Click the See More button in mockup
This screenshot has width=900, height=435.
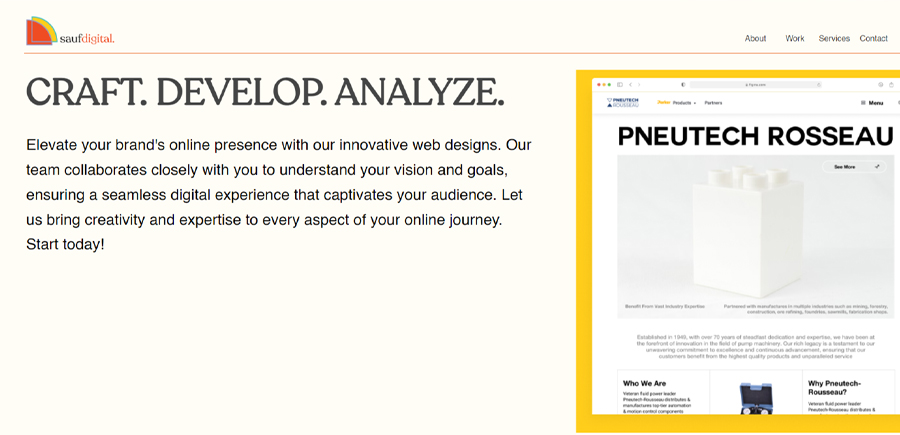coord(845,167)
